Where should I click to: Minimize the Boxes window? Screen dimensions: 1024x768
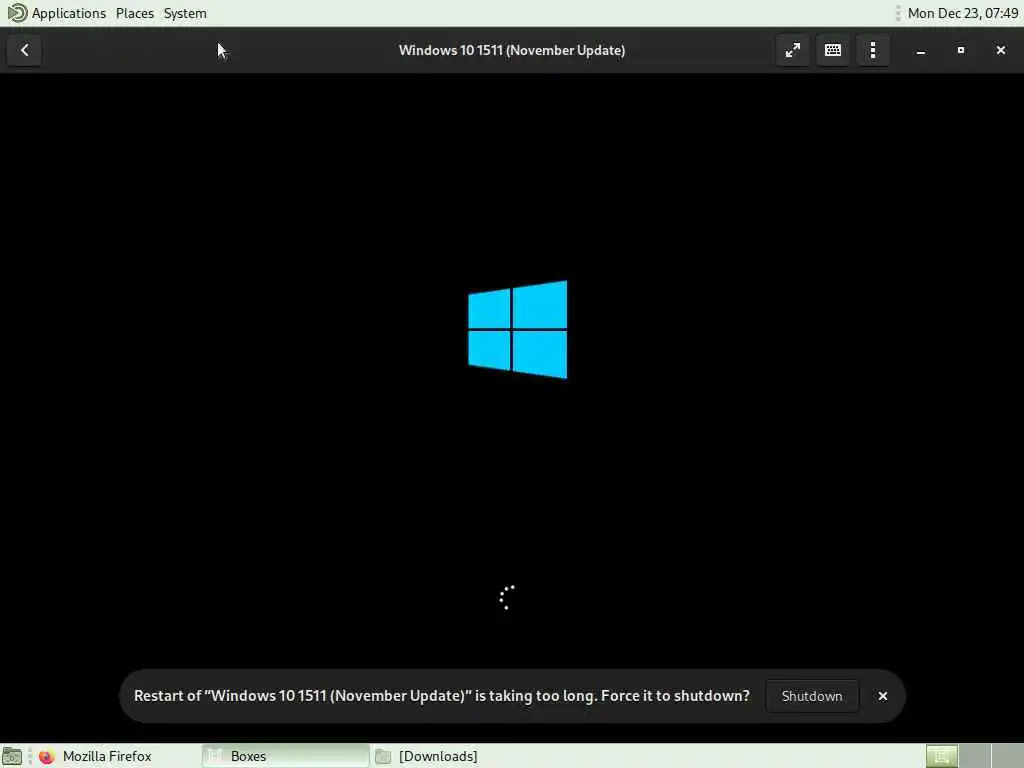(921, 50)
